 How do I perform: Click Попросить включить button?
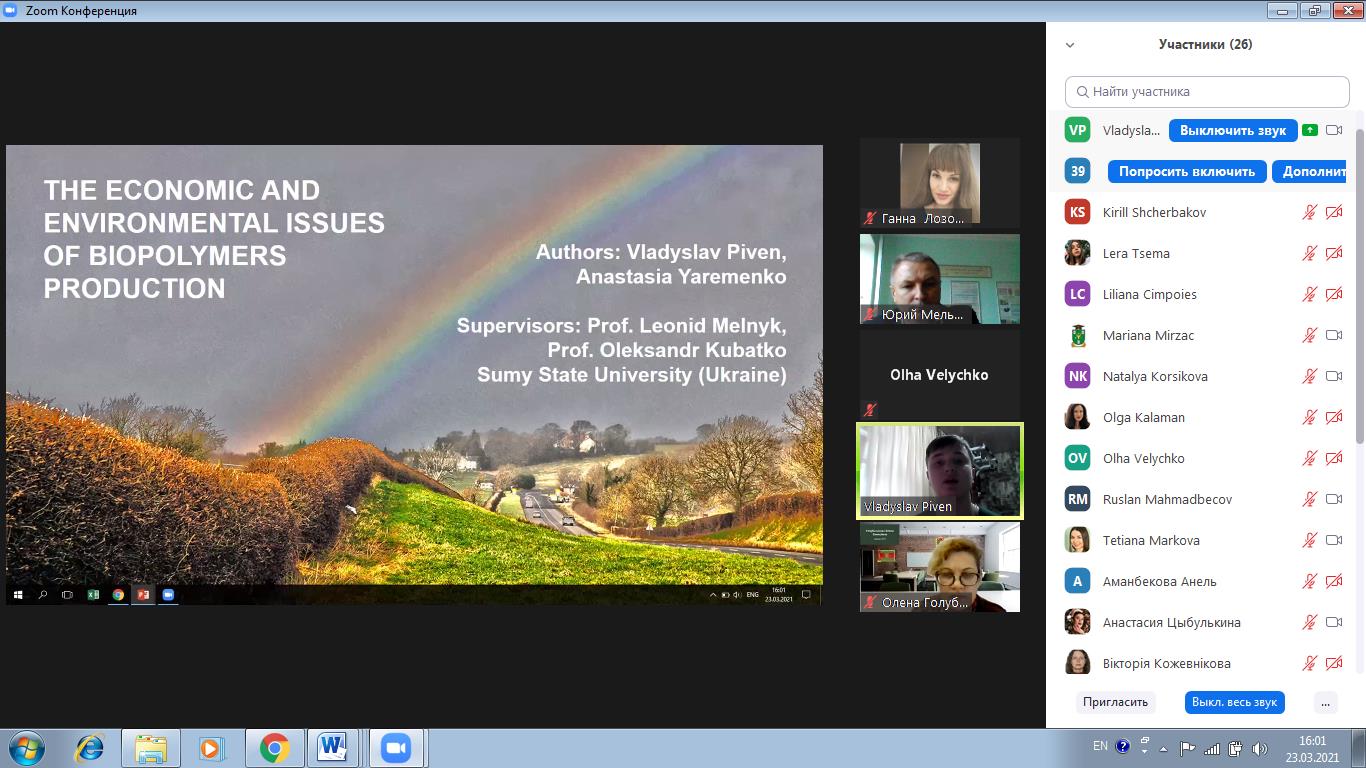[1187, 171]
